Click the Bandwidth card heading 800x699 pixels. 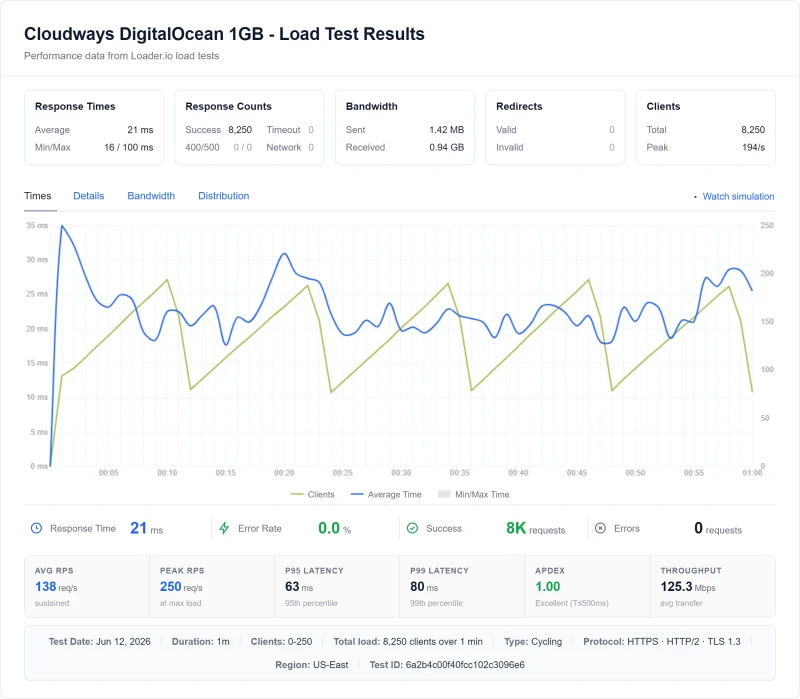click(x=371, y=106)
